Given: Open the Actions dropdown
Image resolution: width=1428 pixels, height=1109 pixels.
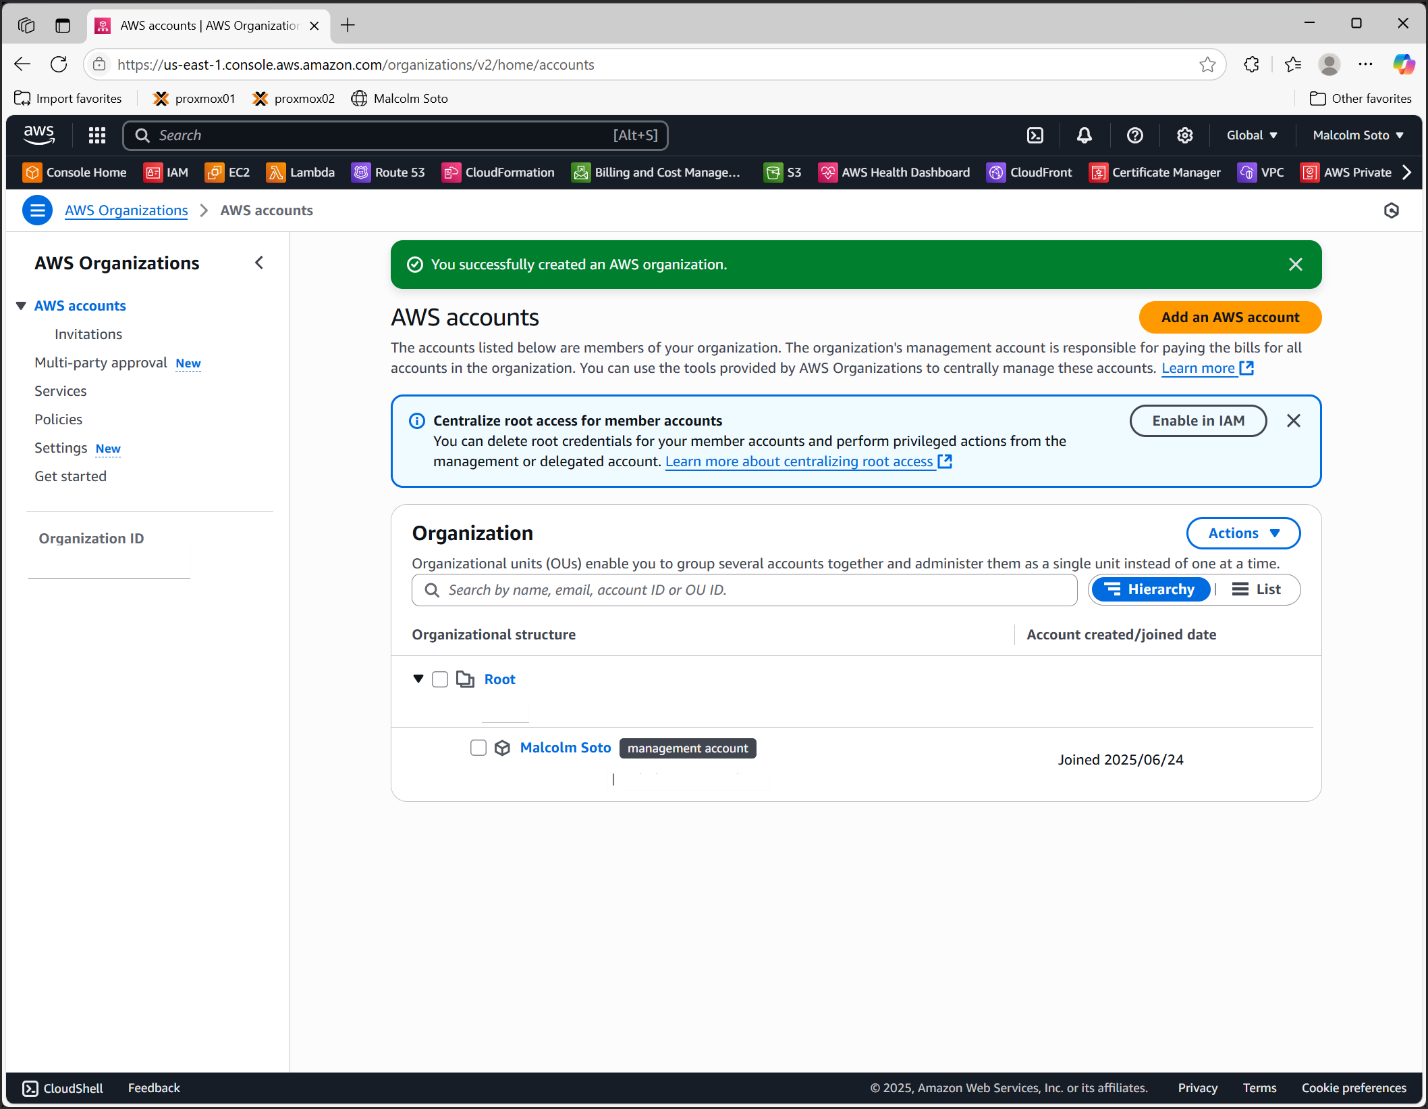Looking at the screenshot, I should [x=1243, y=533].
